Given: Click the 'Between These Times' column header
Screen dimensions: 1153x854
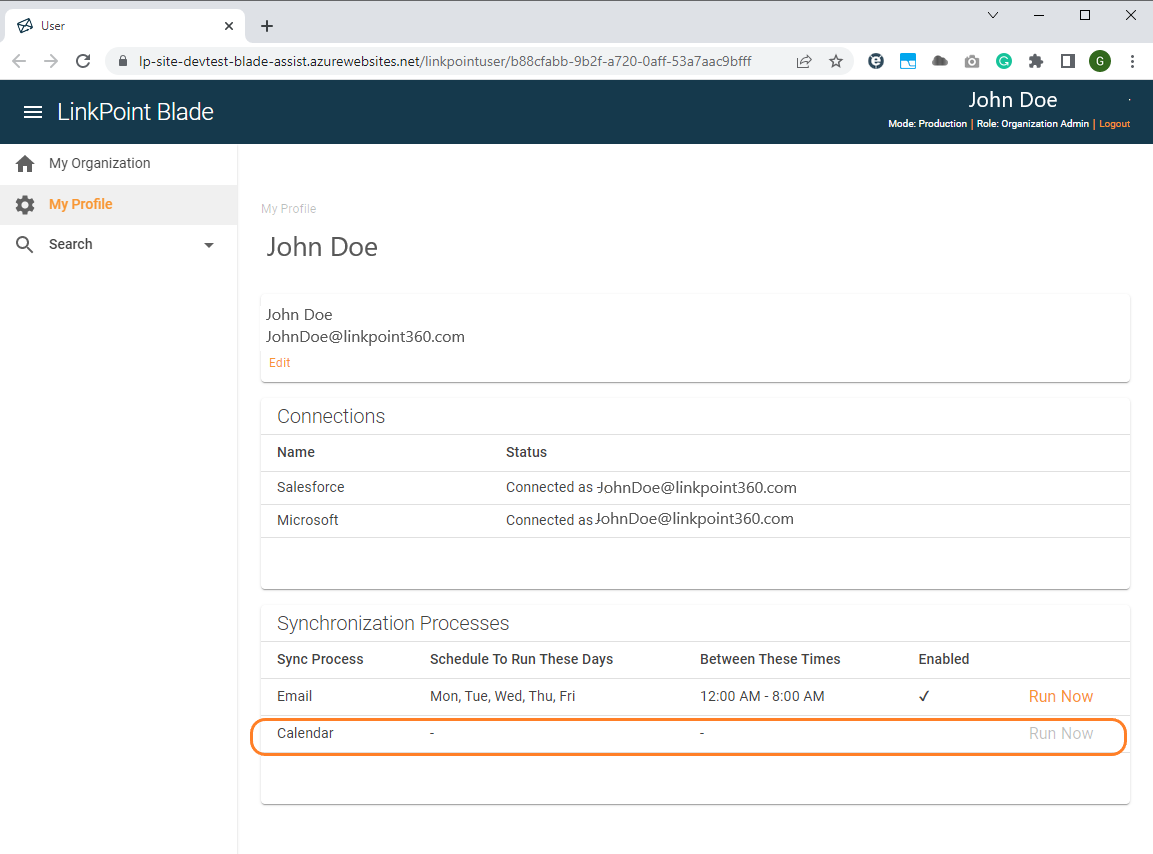Looking at the screenshot, I should pos(770,659).
